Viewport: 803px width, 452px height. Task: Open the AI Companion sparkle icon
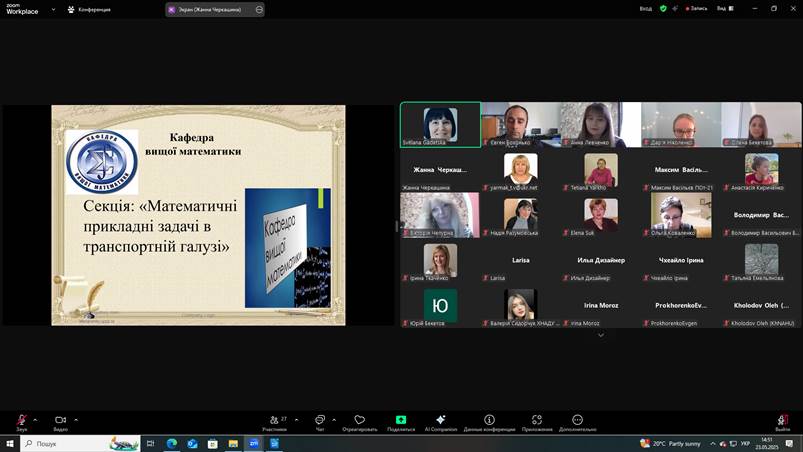tap(441, 420)
